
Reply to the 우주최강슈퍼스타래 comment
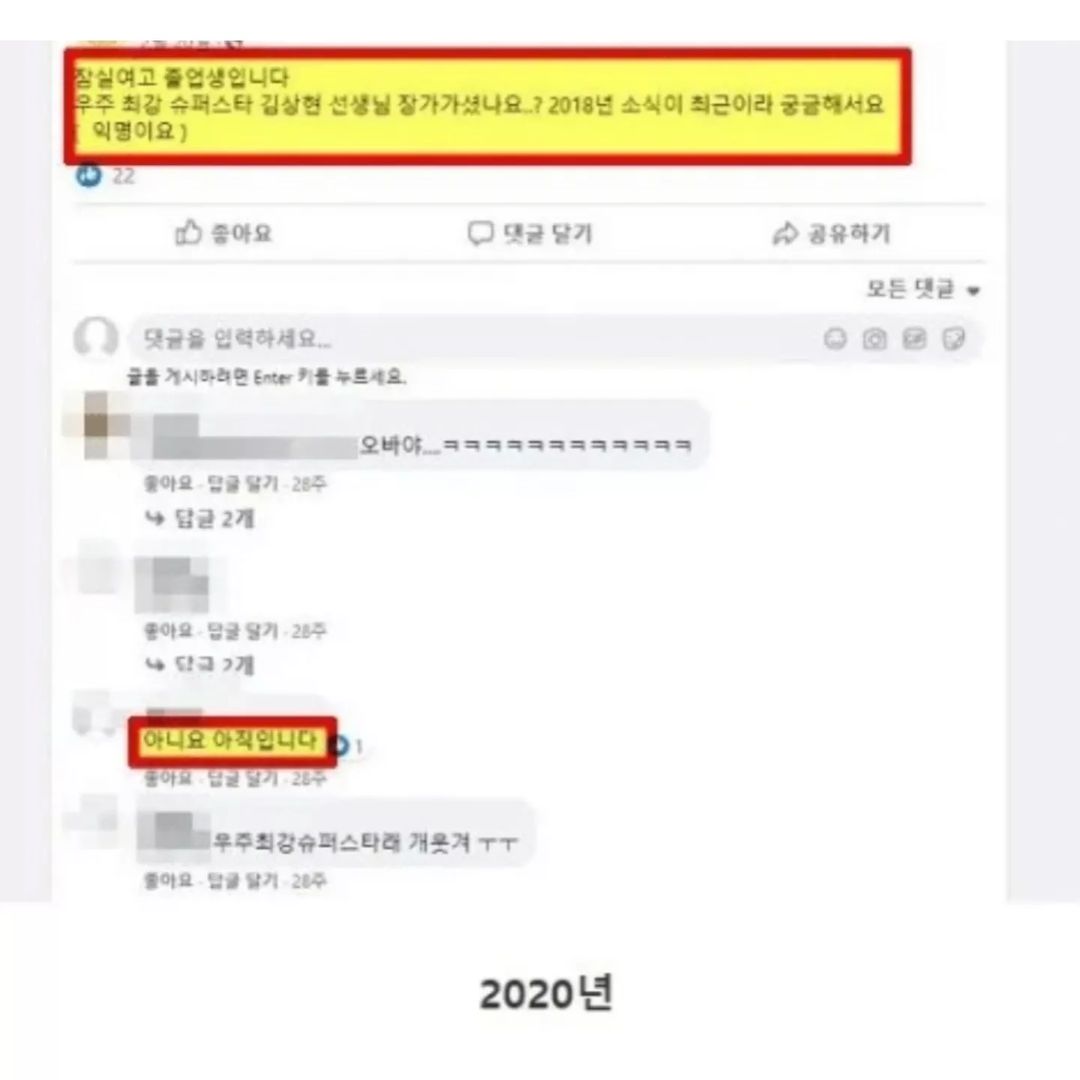[x=243, y=880]
